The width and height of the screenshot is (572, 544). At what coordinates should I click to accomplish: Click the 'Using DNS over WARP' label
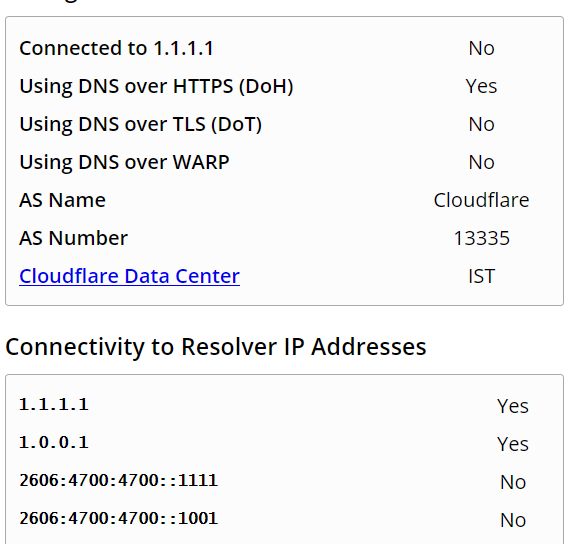[x=124, y=162]
